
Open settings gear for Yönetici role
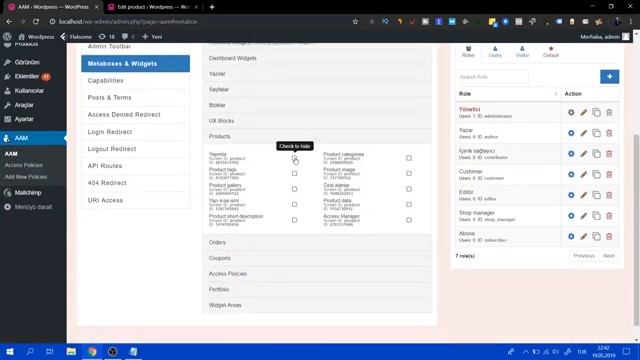571,112
